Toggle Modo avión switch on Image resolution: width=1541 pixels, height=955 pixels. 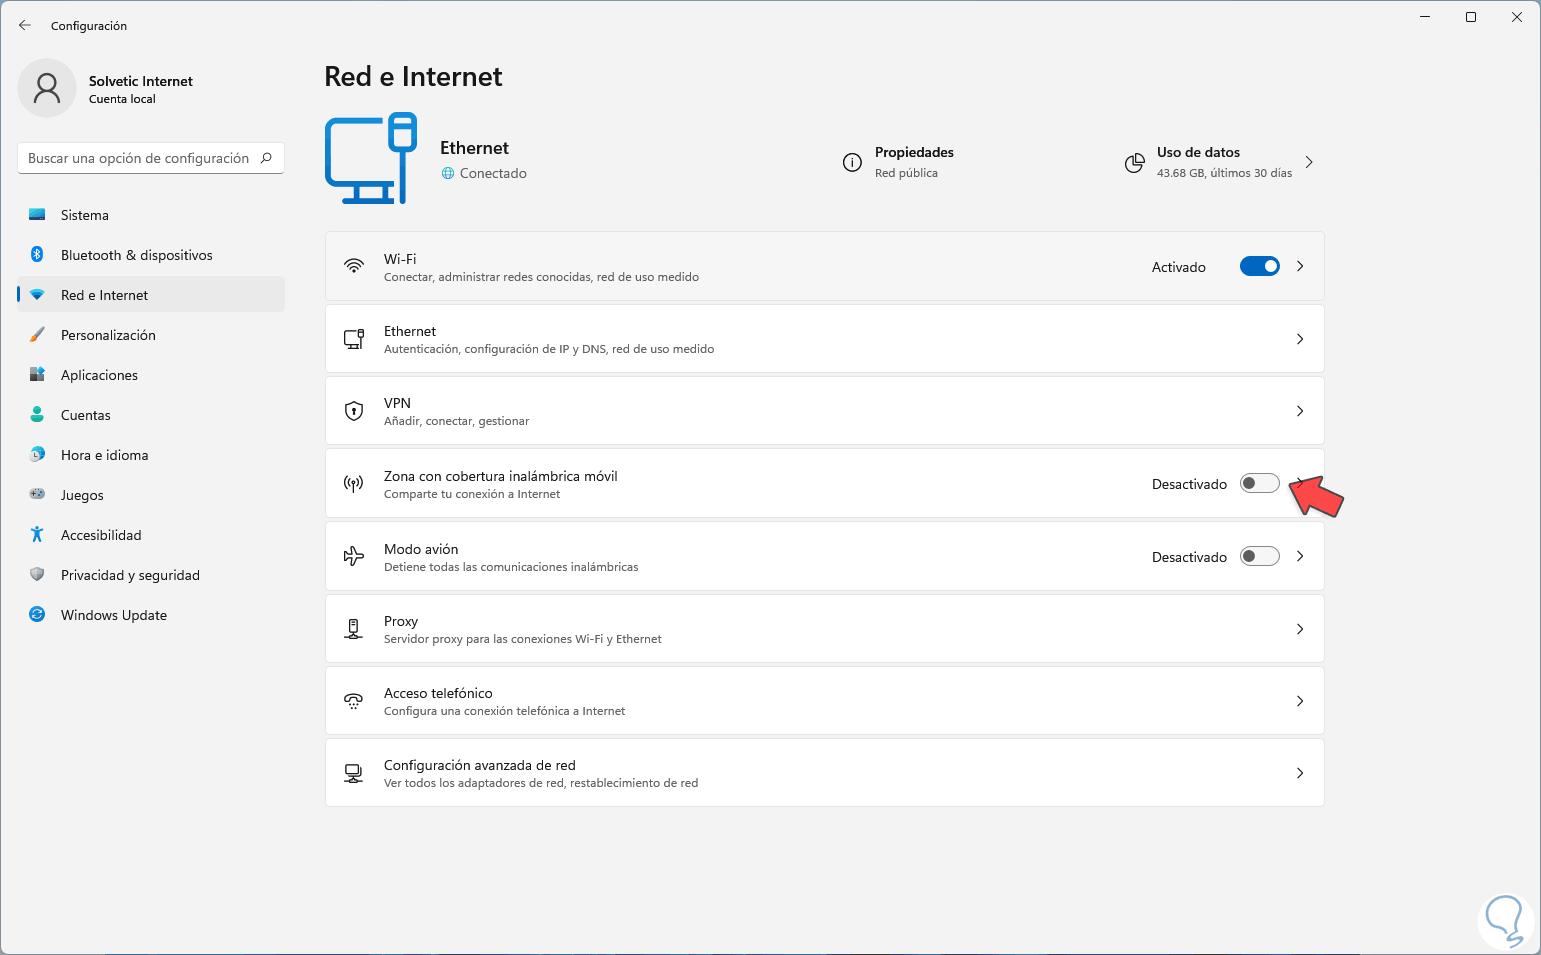1259,557
